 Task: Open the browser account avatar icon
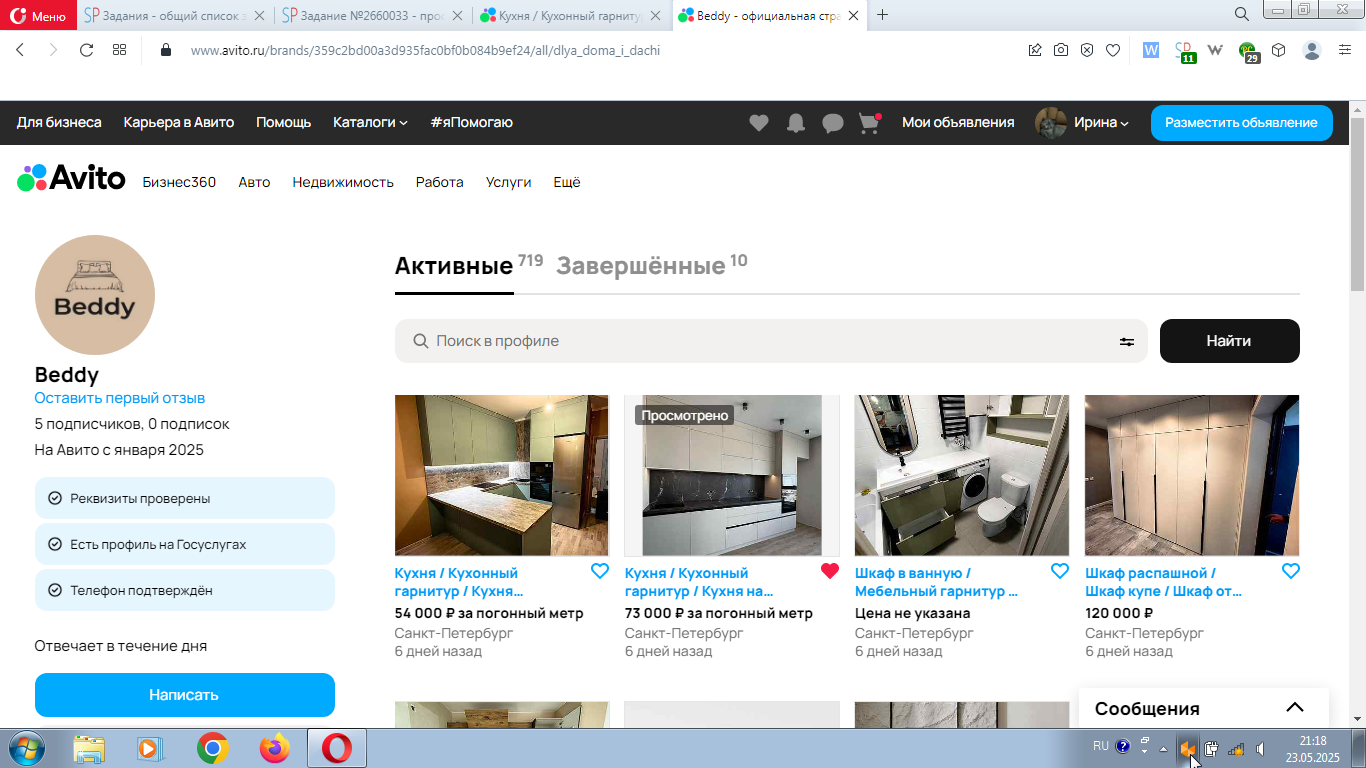tap(1312, 50)
